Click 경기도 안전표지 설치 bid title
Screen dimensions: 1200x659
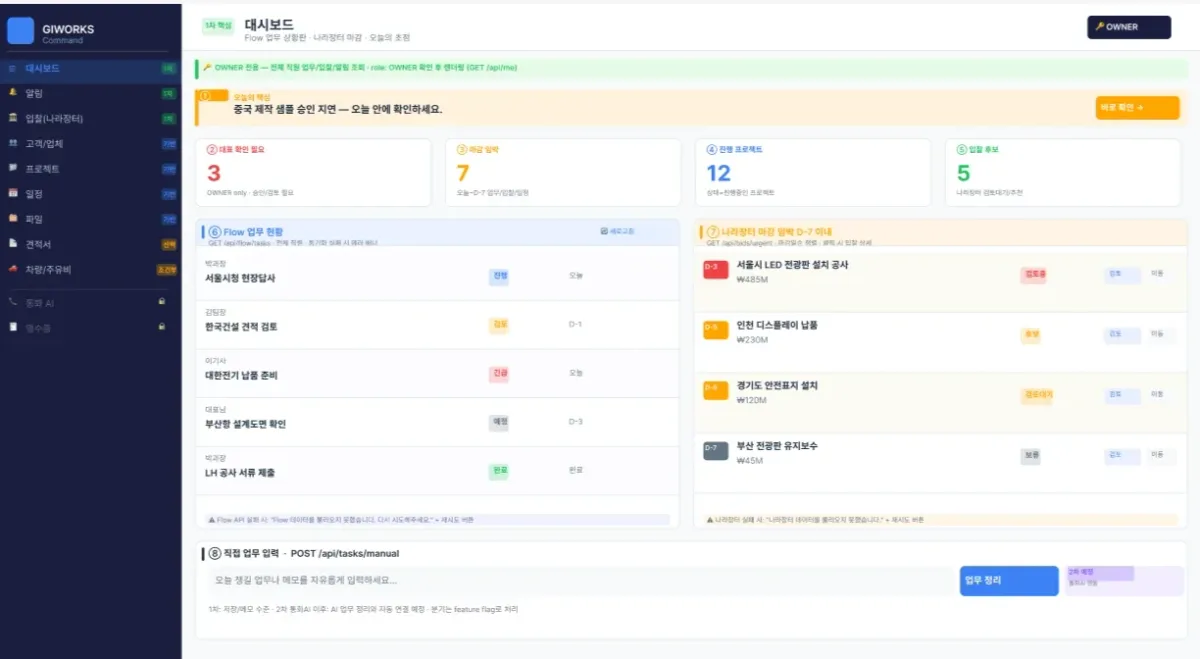click(777, 385)
